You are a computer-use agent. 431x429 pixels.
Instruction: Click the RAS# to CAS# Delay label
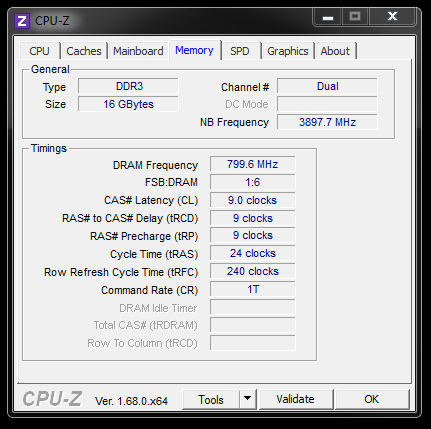[130, 218]
